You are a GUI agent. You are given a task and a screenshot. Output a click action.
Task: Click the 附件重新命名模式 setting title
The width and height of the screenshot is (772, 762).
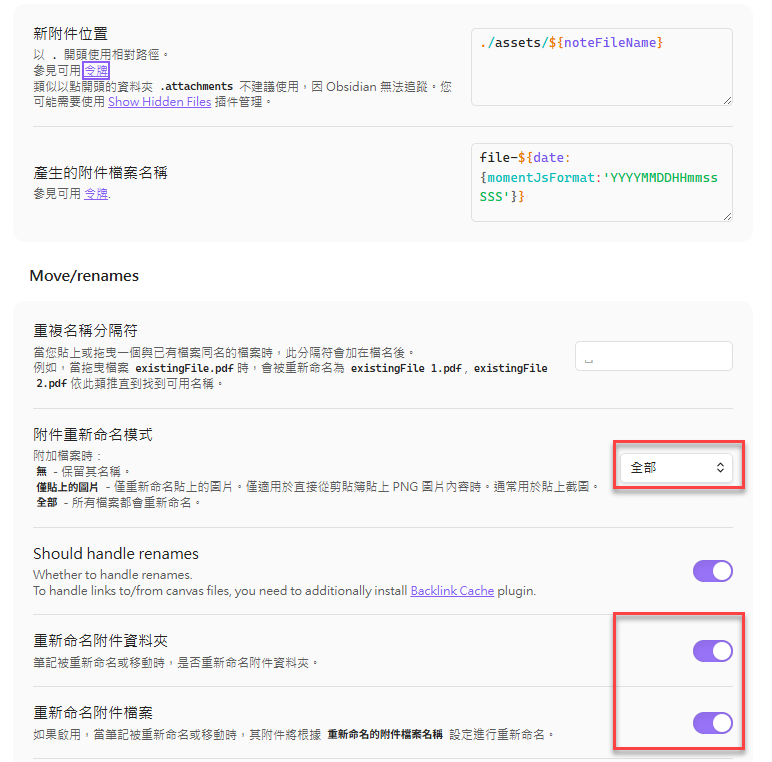93,435
